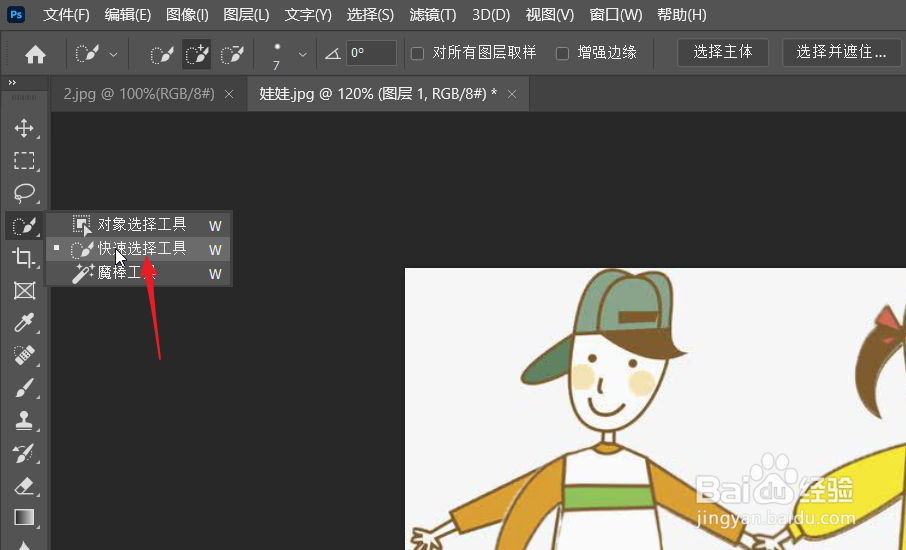906x550 pixels.
Task: Choose 魔棒工具 from flyout menu
Action: pyautogui.click(x=139, y=273)
